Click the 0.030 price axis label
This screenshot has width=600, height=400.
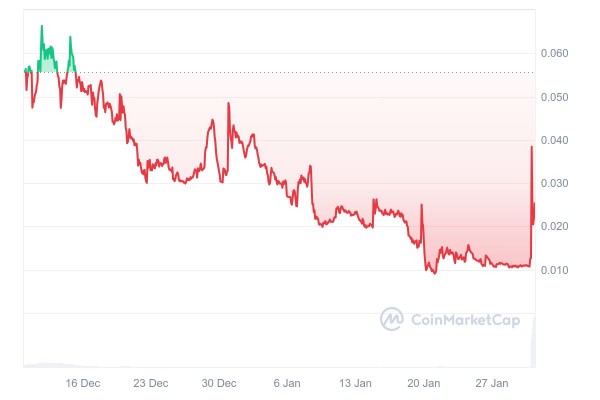click(x=553, y=184)
